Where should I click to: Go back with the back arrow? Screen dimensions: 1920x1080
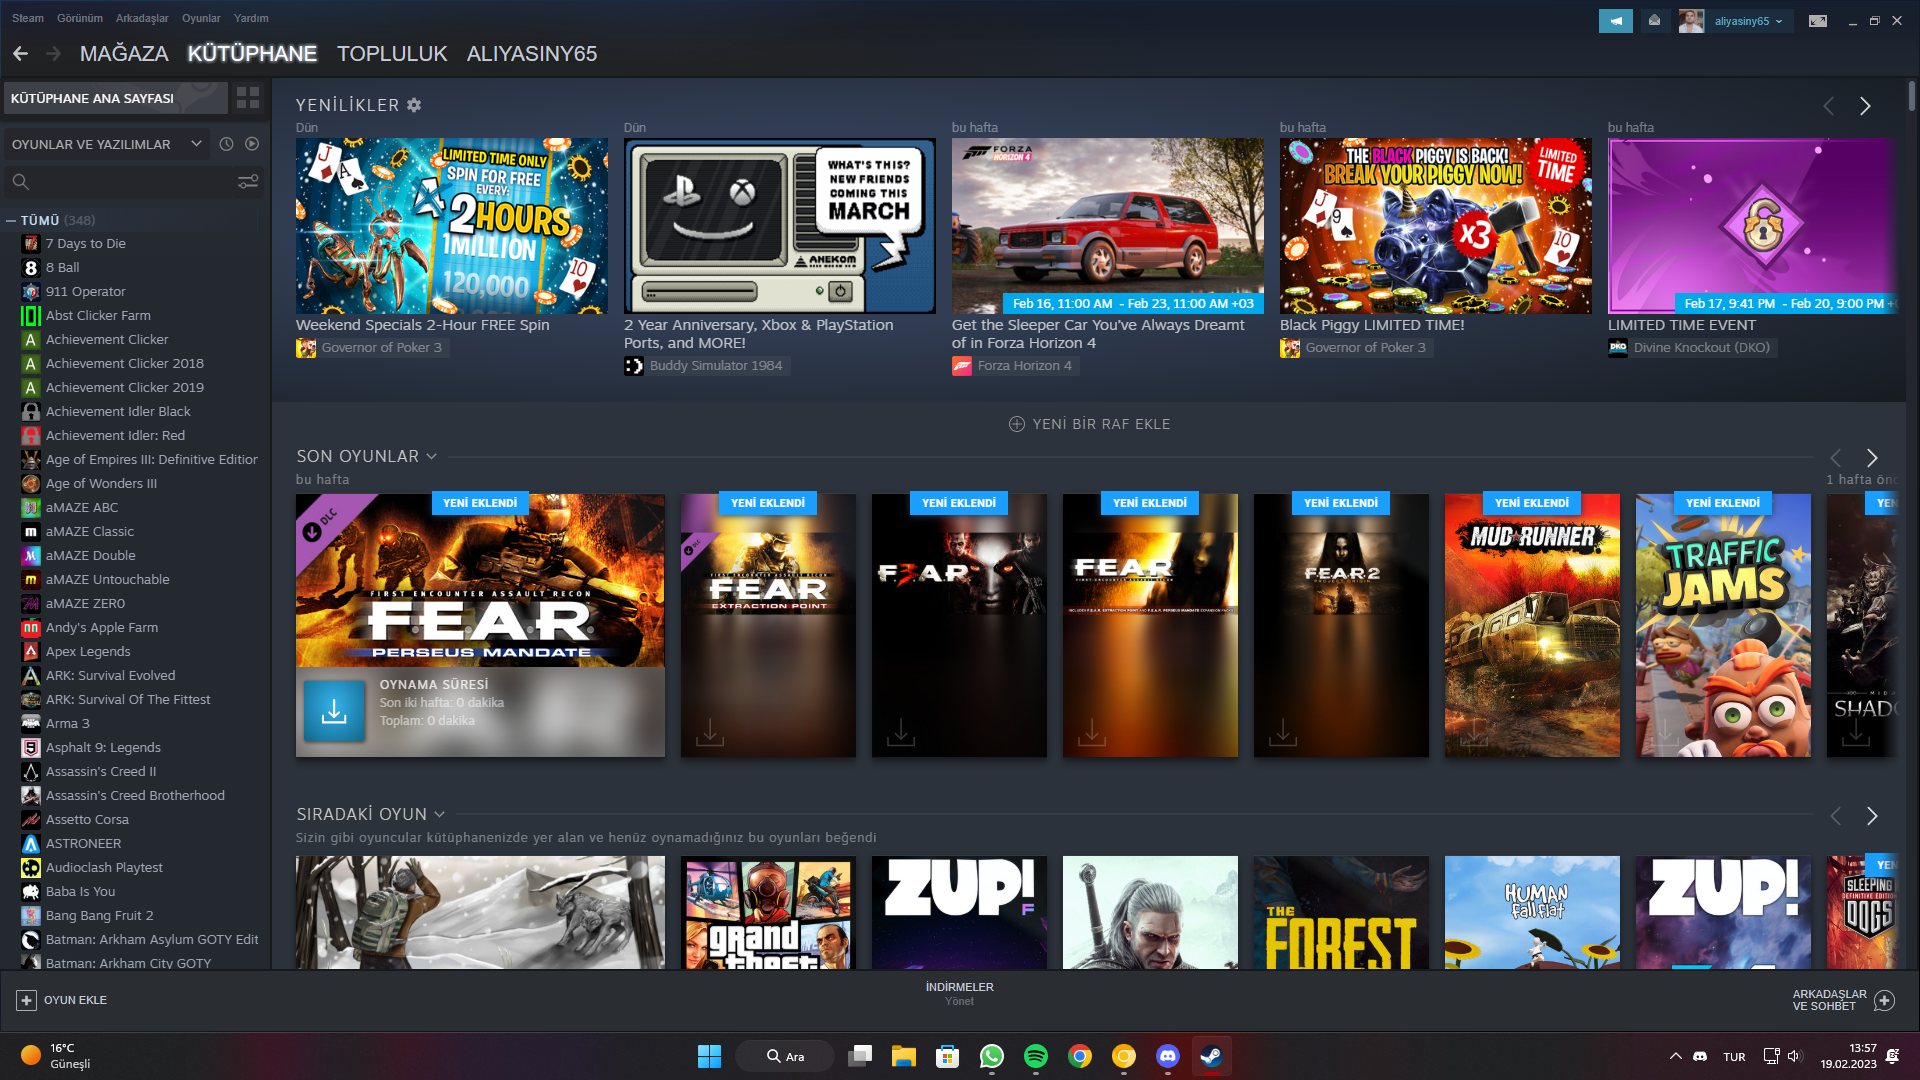(x=21, y=54)
